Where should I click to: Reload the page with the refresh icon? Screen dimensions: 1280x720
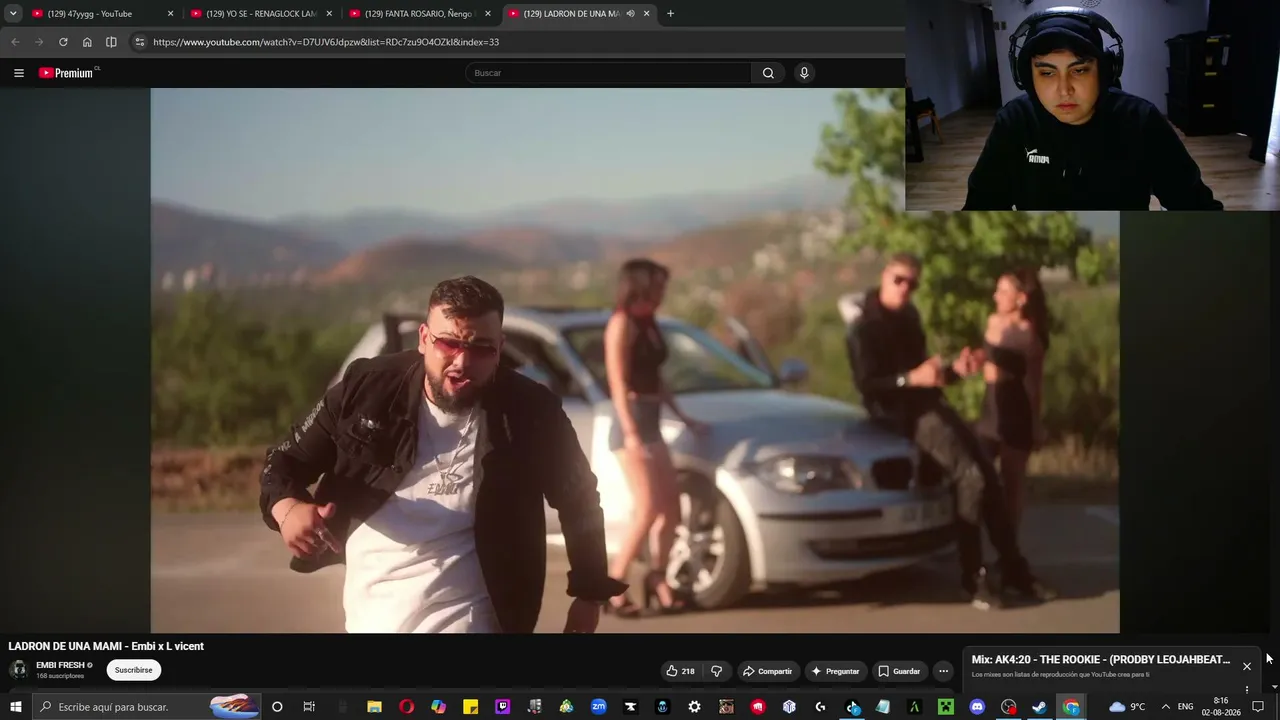point(63,42)
